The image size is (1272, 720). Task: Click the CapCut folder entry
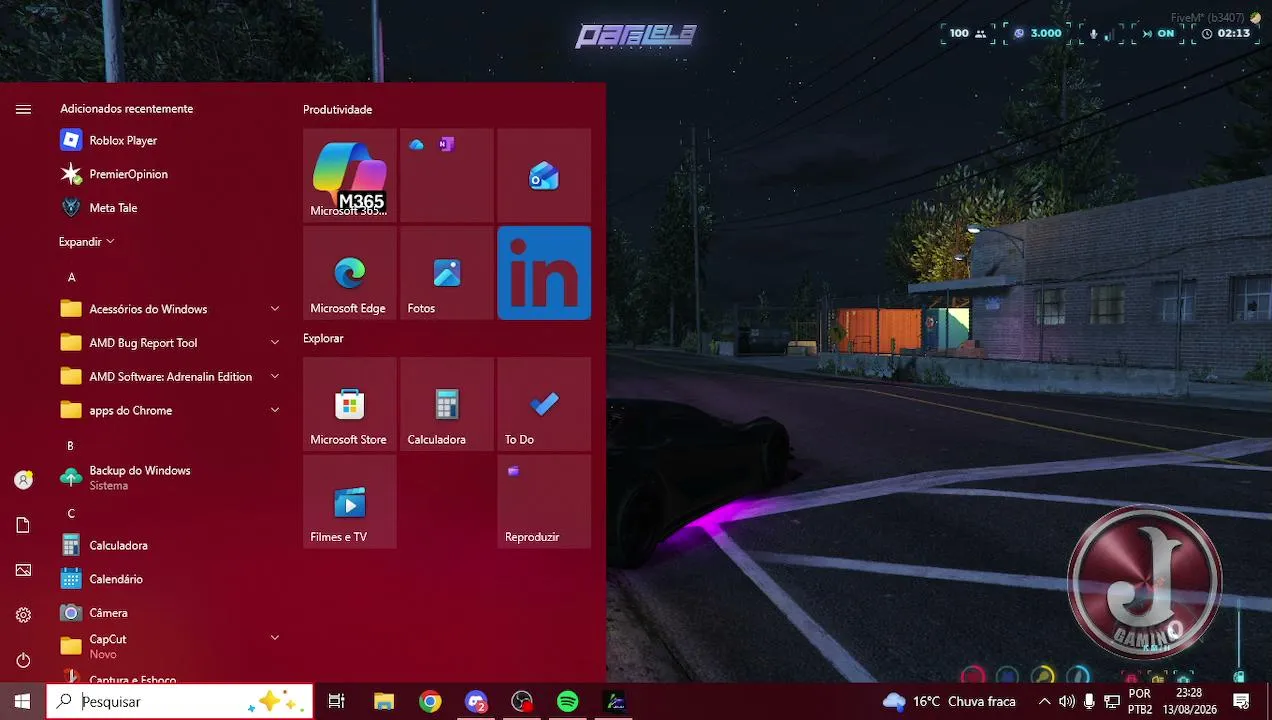pyautogui.click(x=170, y=646)
